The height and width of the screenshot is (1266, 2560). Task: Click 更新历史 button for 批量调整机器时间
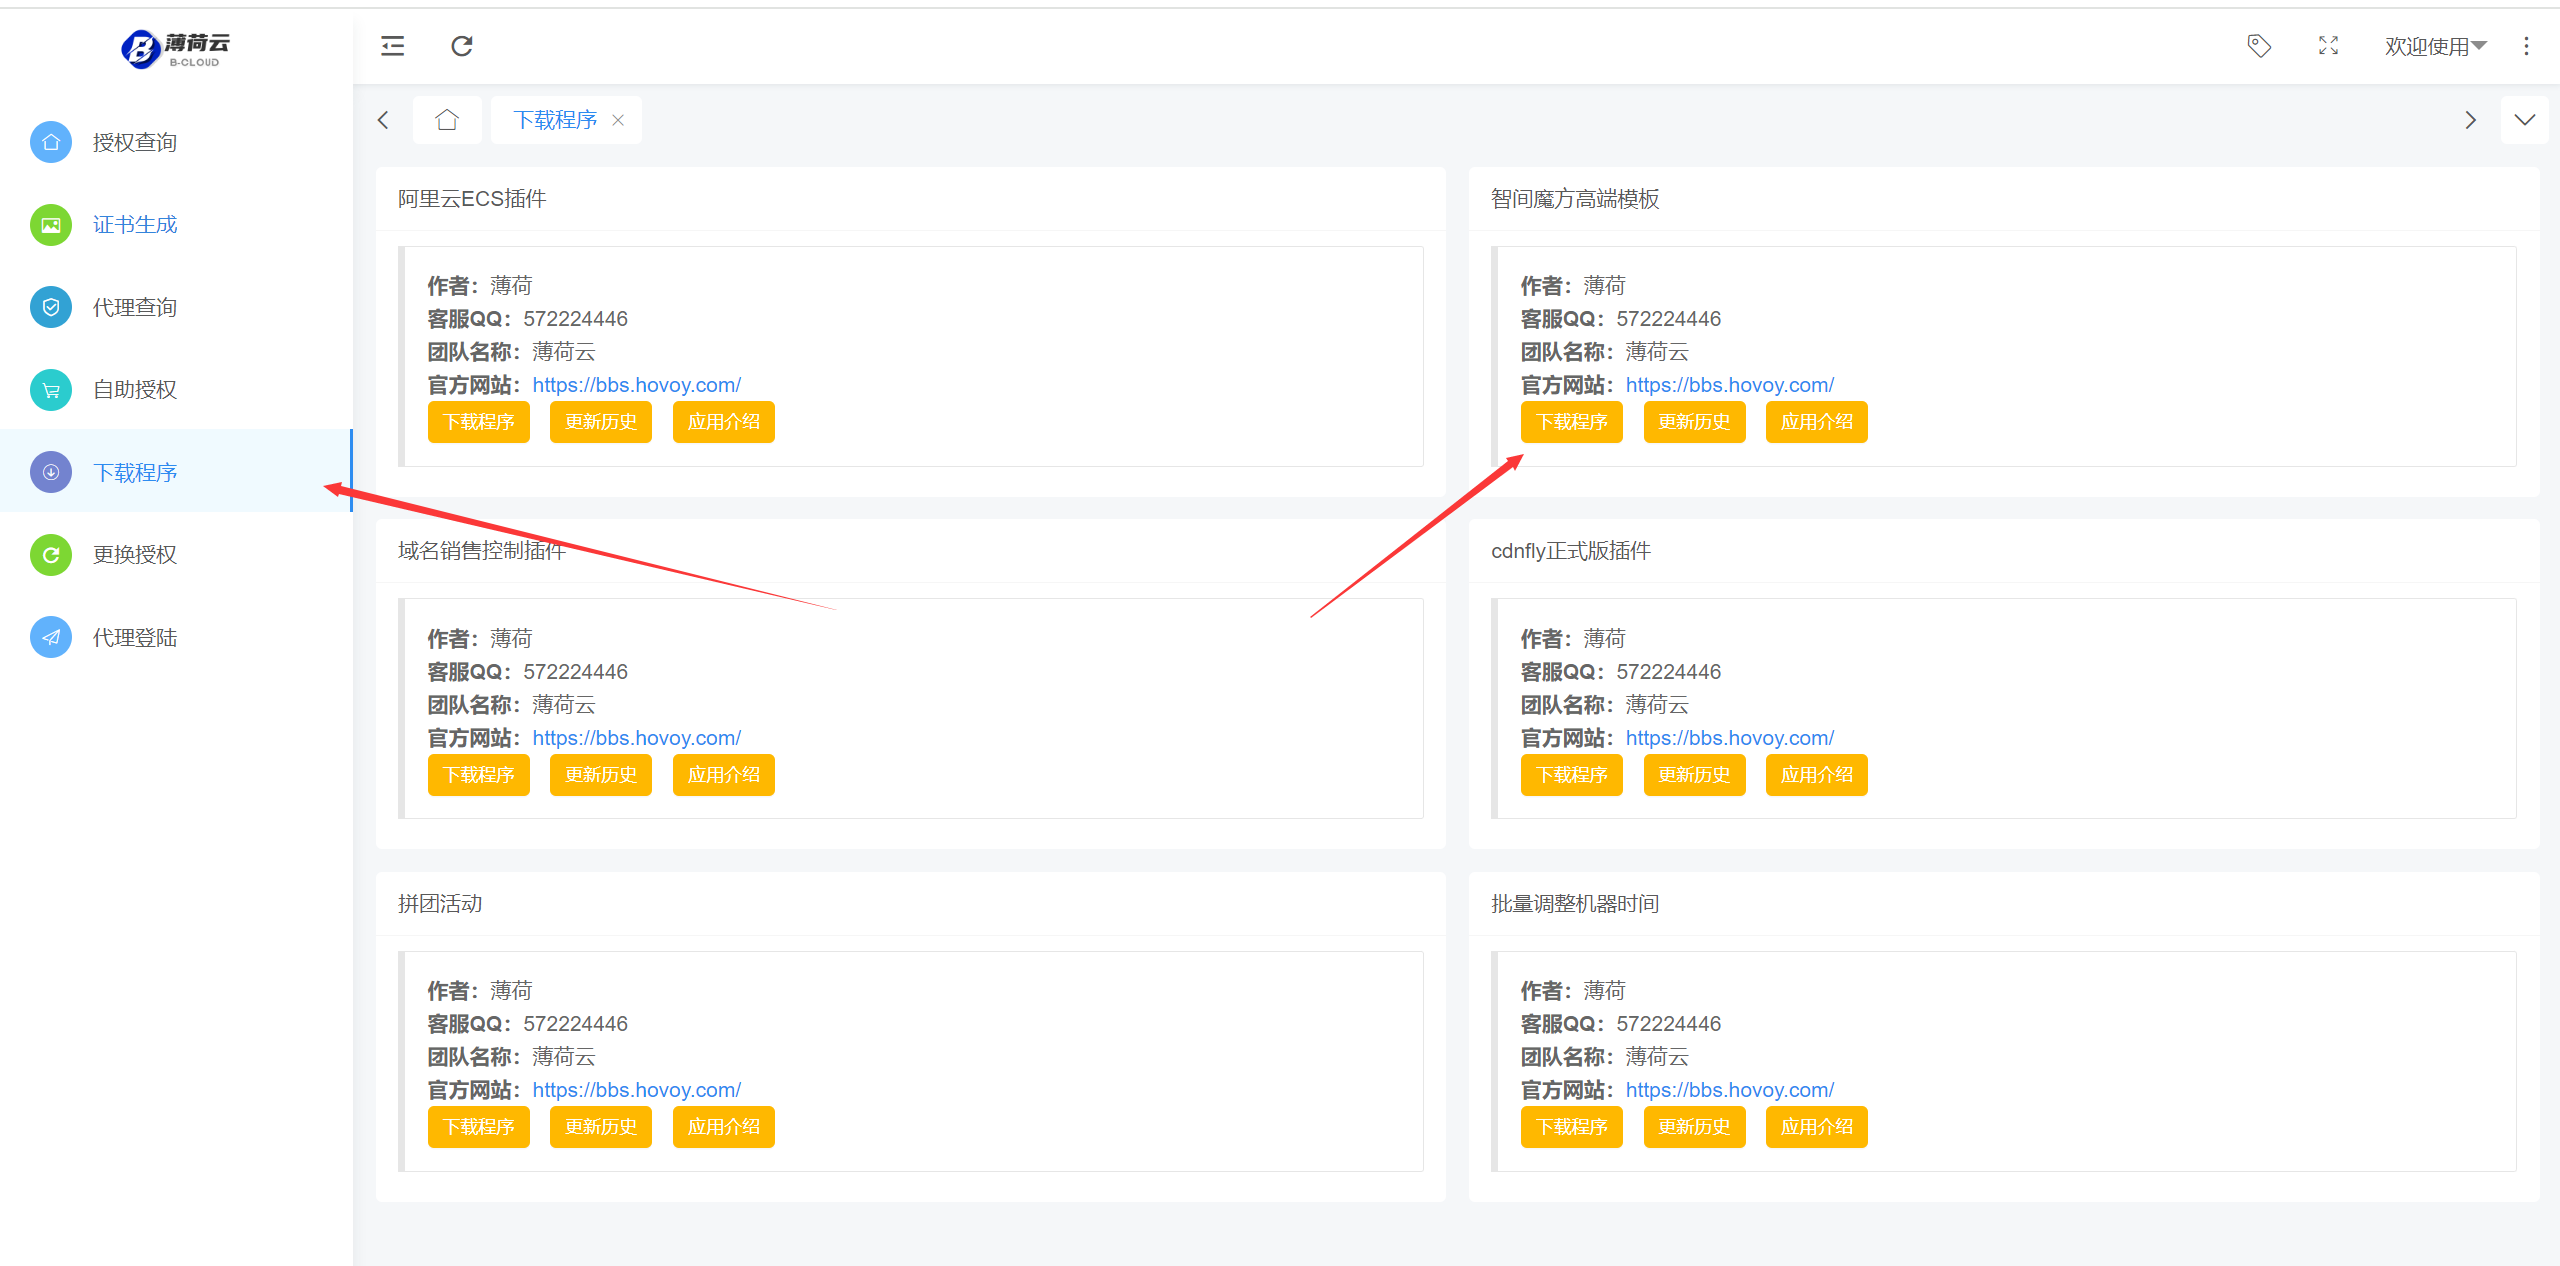1694,1127
